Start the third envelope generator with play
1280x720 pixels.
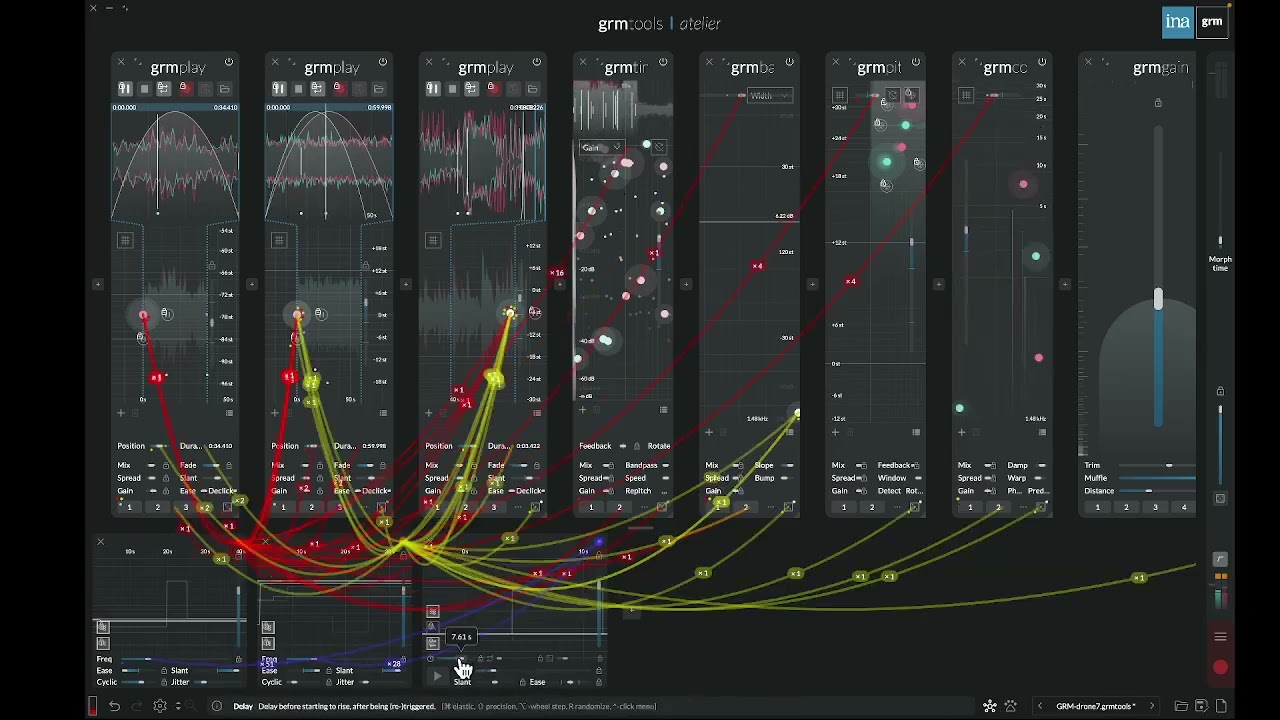click(x=437, y=676)
